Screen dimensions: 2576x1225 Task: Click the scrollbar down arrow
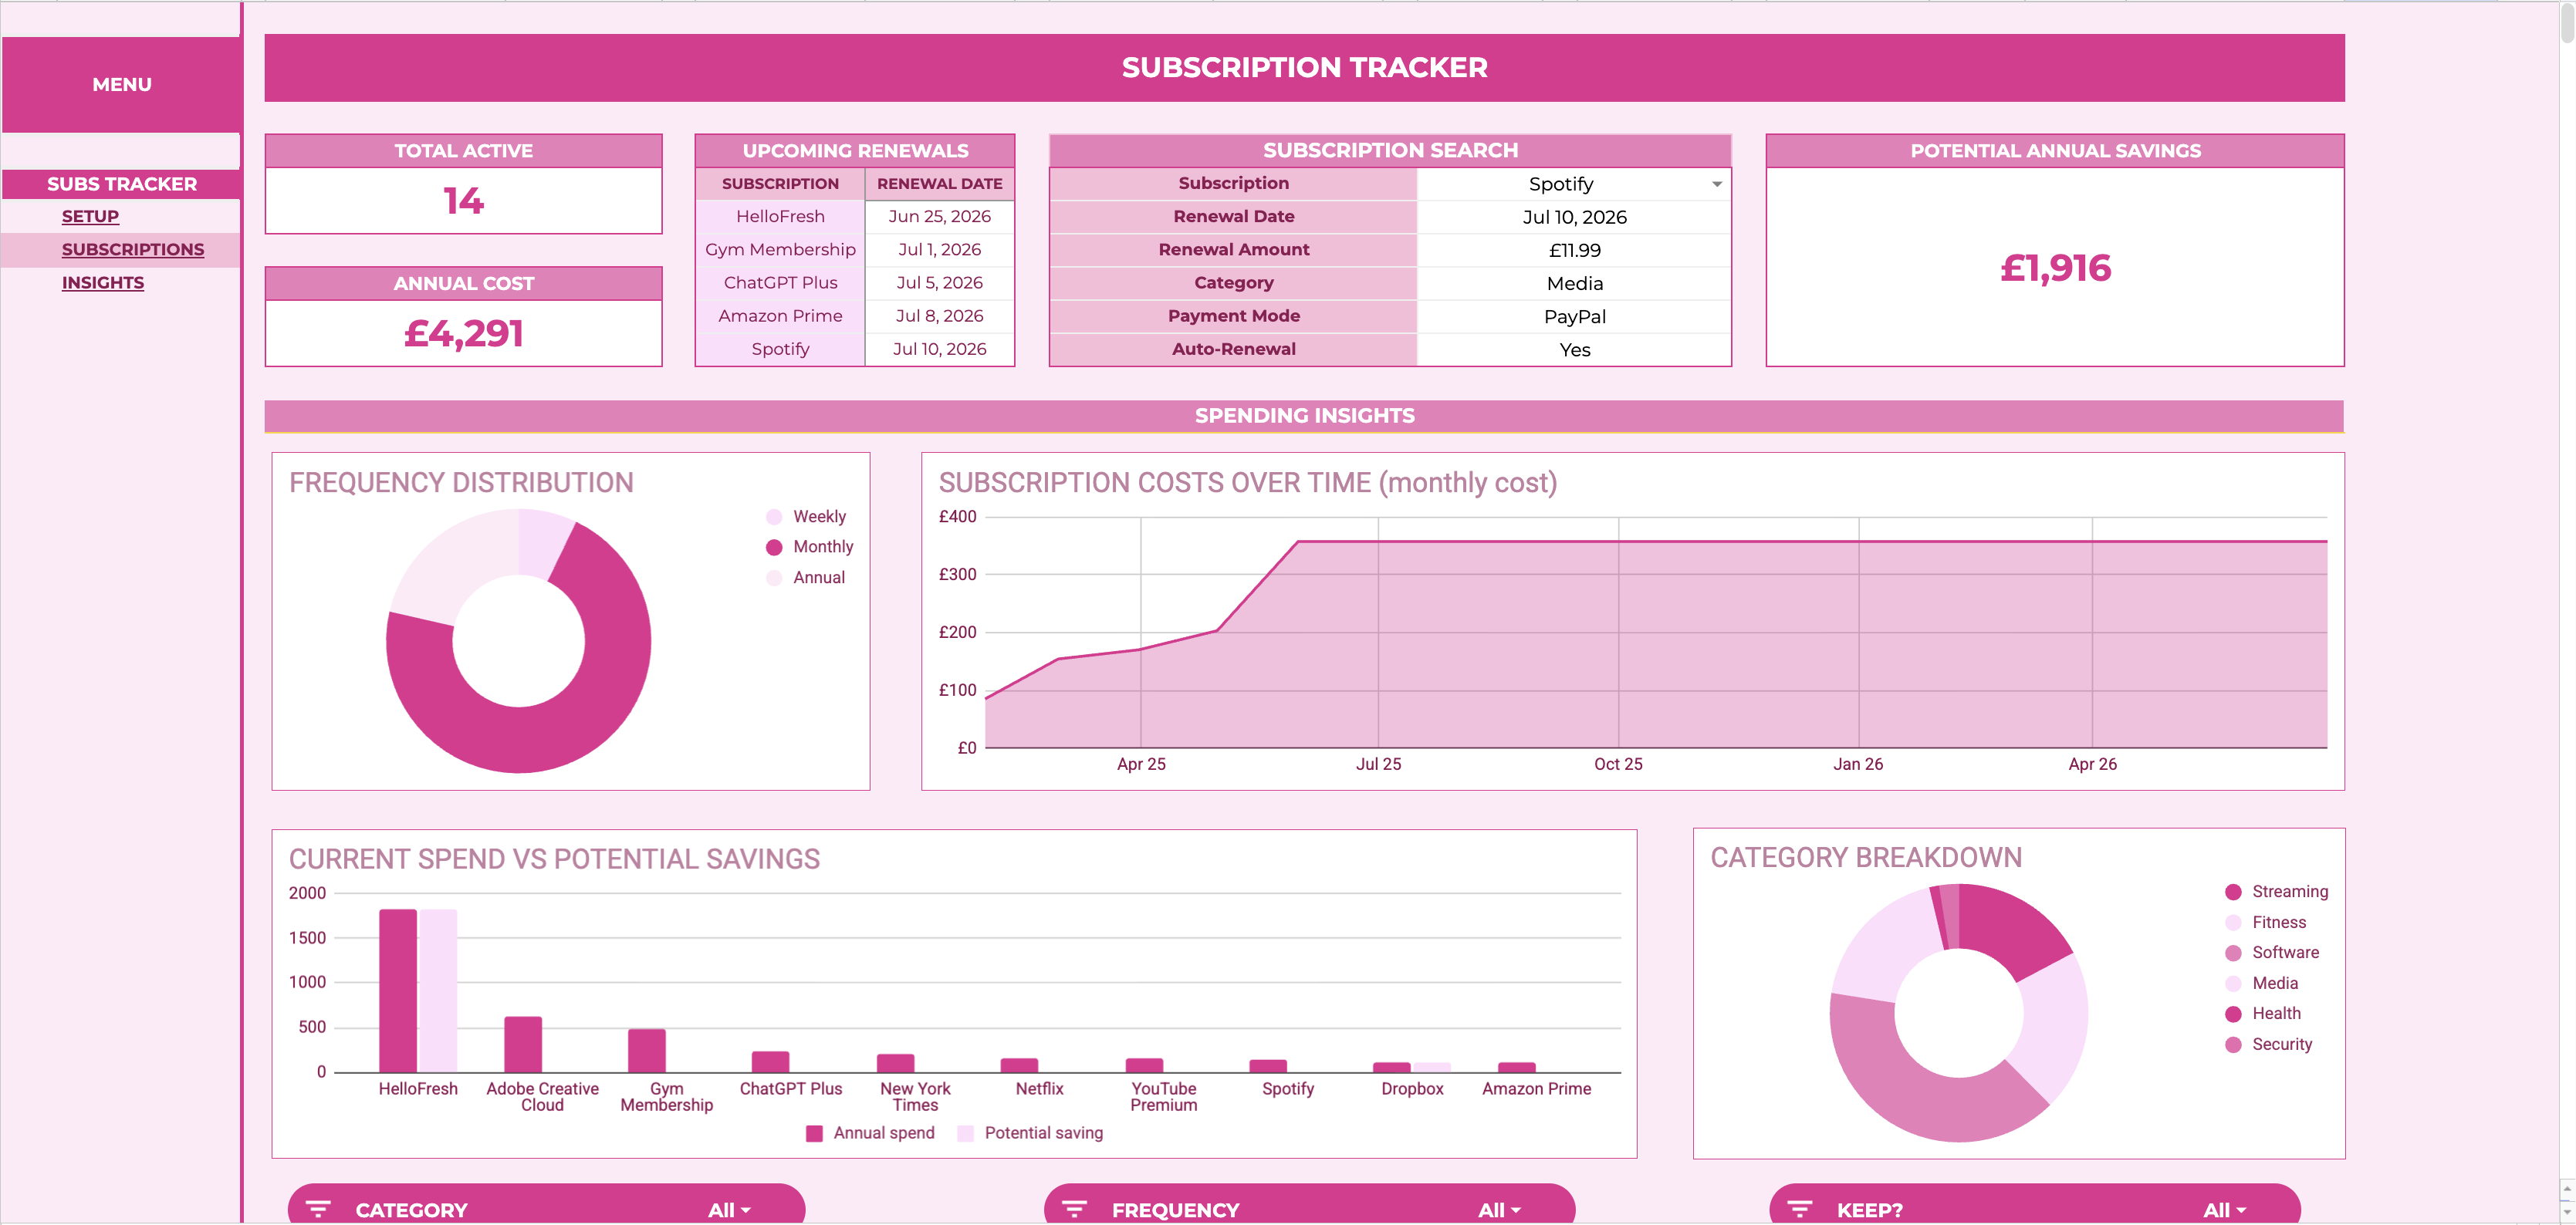pos(2566,1211)
